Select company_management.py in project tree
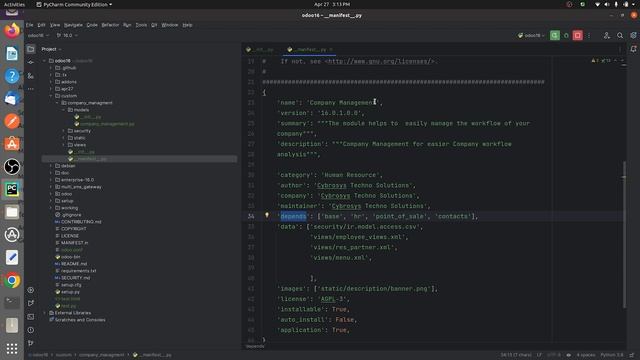640x360 pixels. [107, 124]
